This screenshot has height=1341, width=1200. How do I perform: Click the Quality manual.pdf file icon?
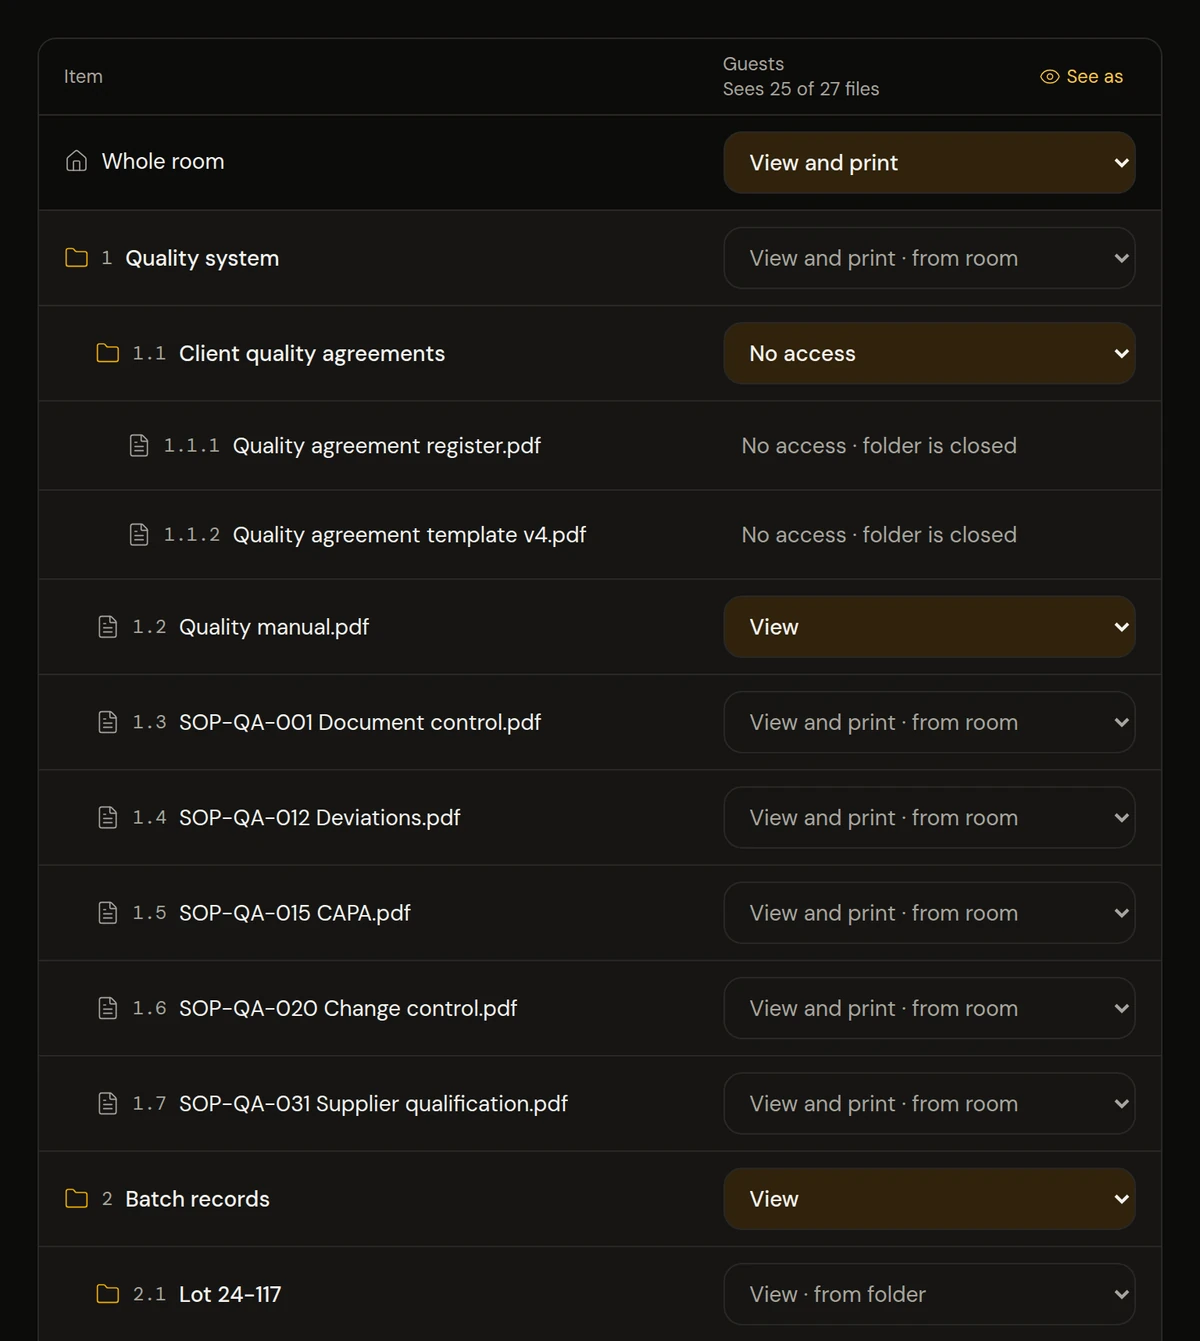point(108,627)
